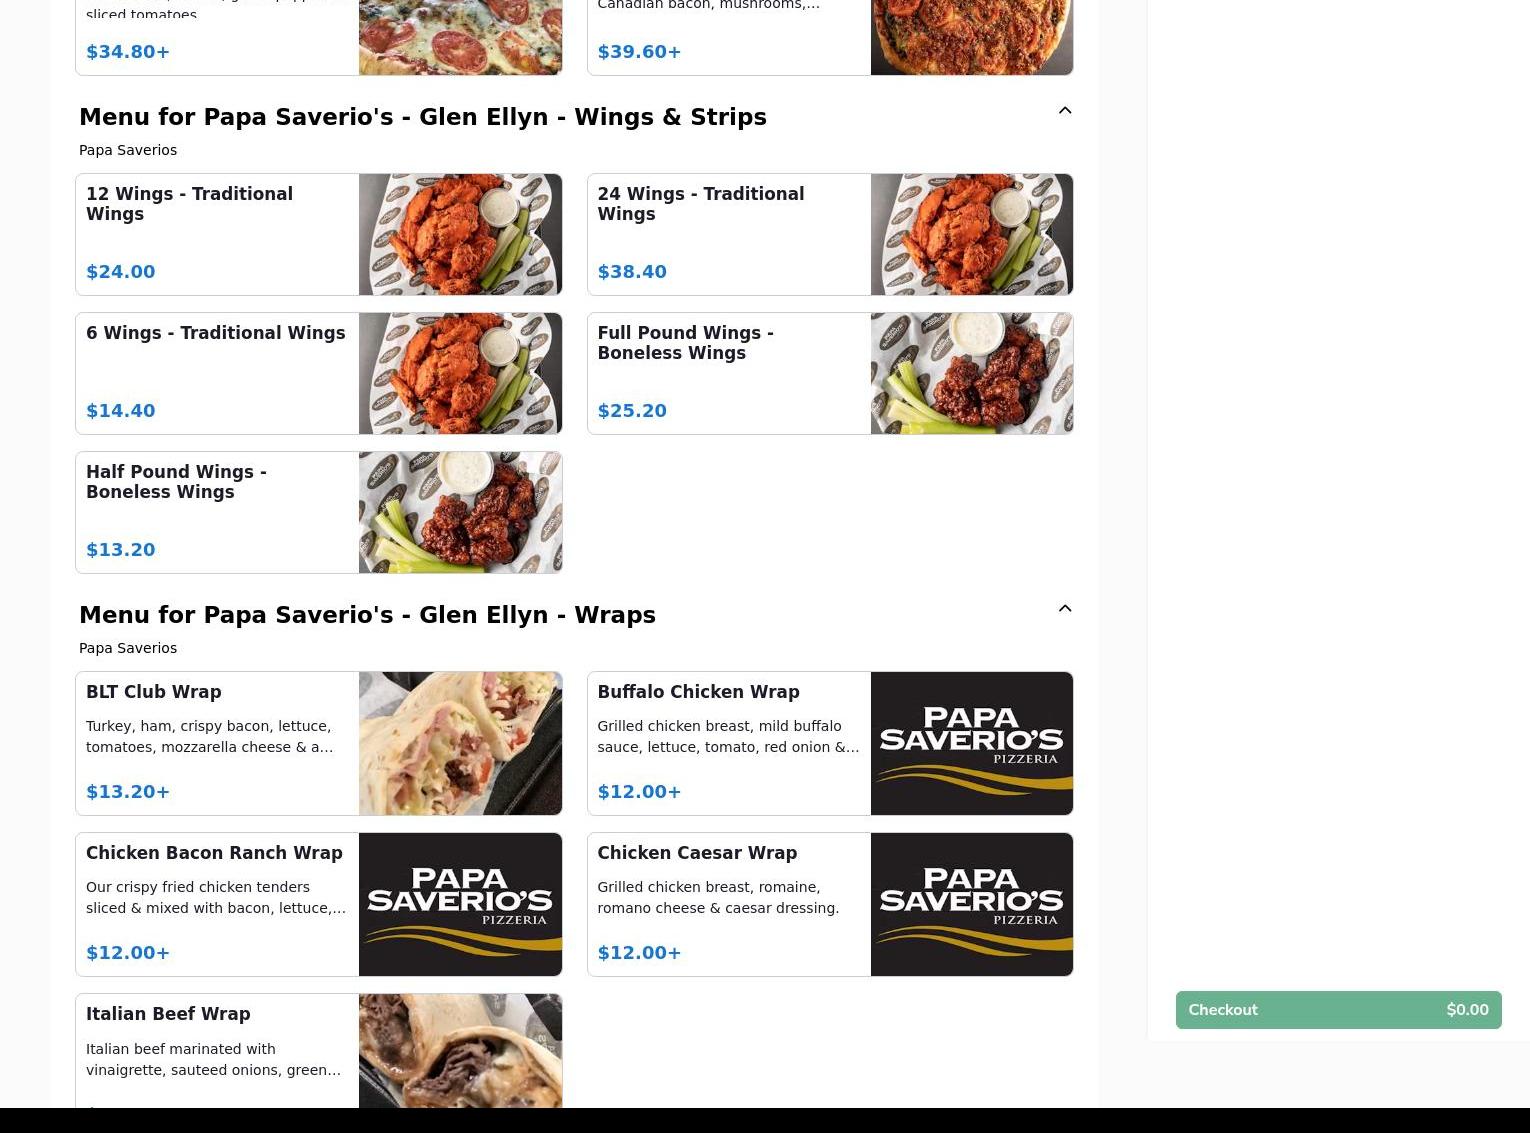The width and height of the screenshot is (1530, 1133).
Task: Click the Full Pound Boneless Wings photo
Action: pos(971,374)
